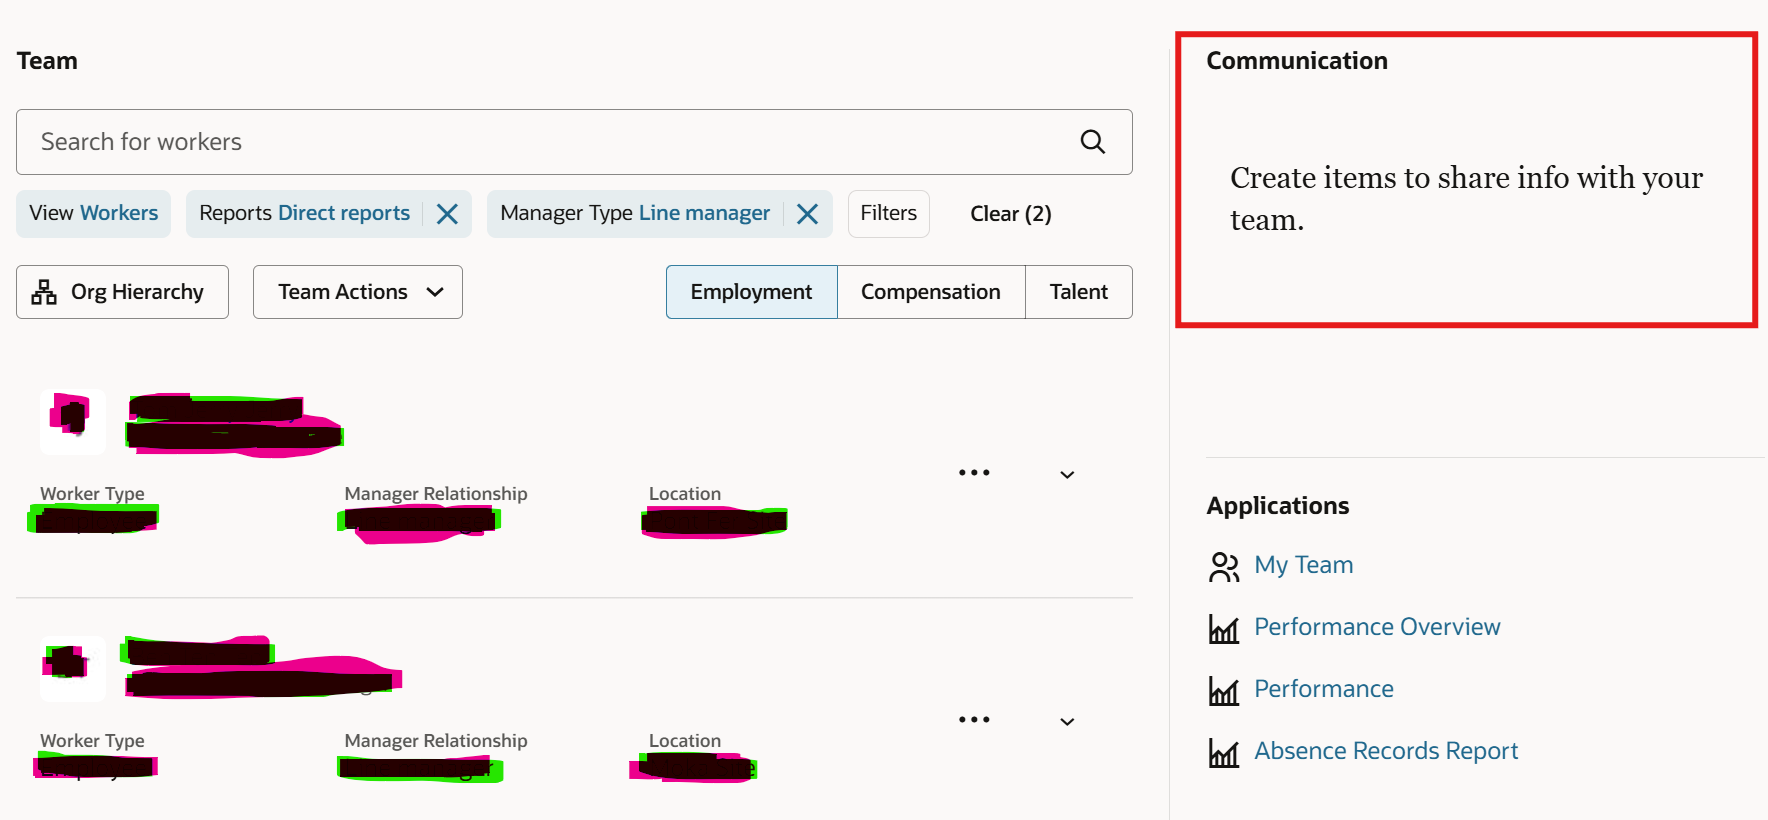1768x820 pixels.
Task: Click the Manager Type Line manager chip label
Action: coord(635,214)
